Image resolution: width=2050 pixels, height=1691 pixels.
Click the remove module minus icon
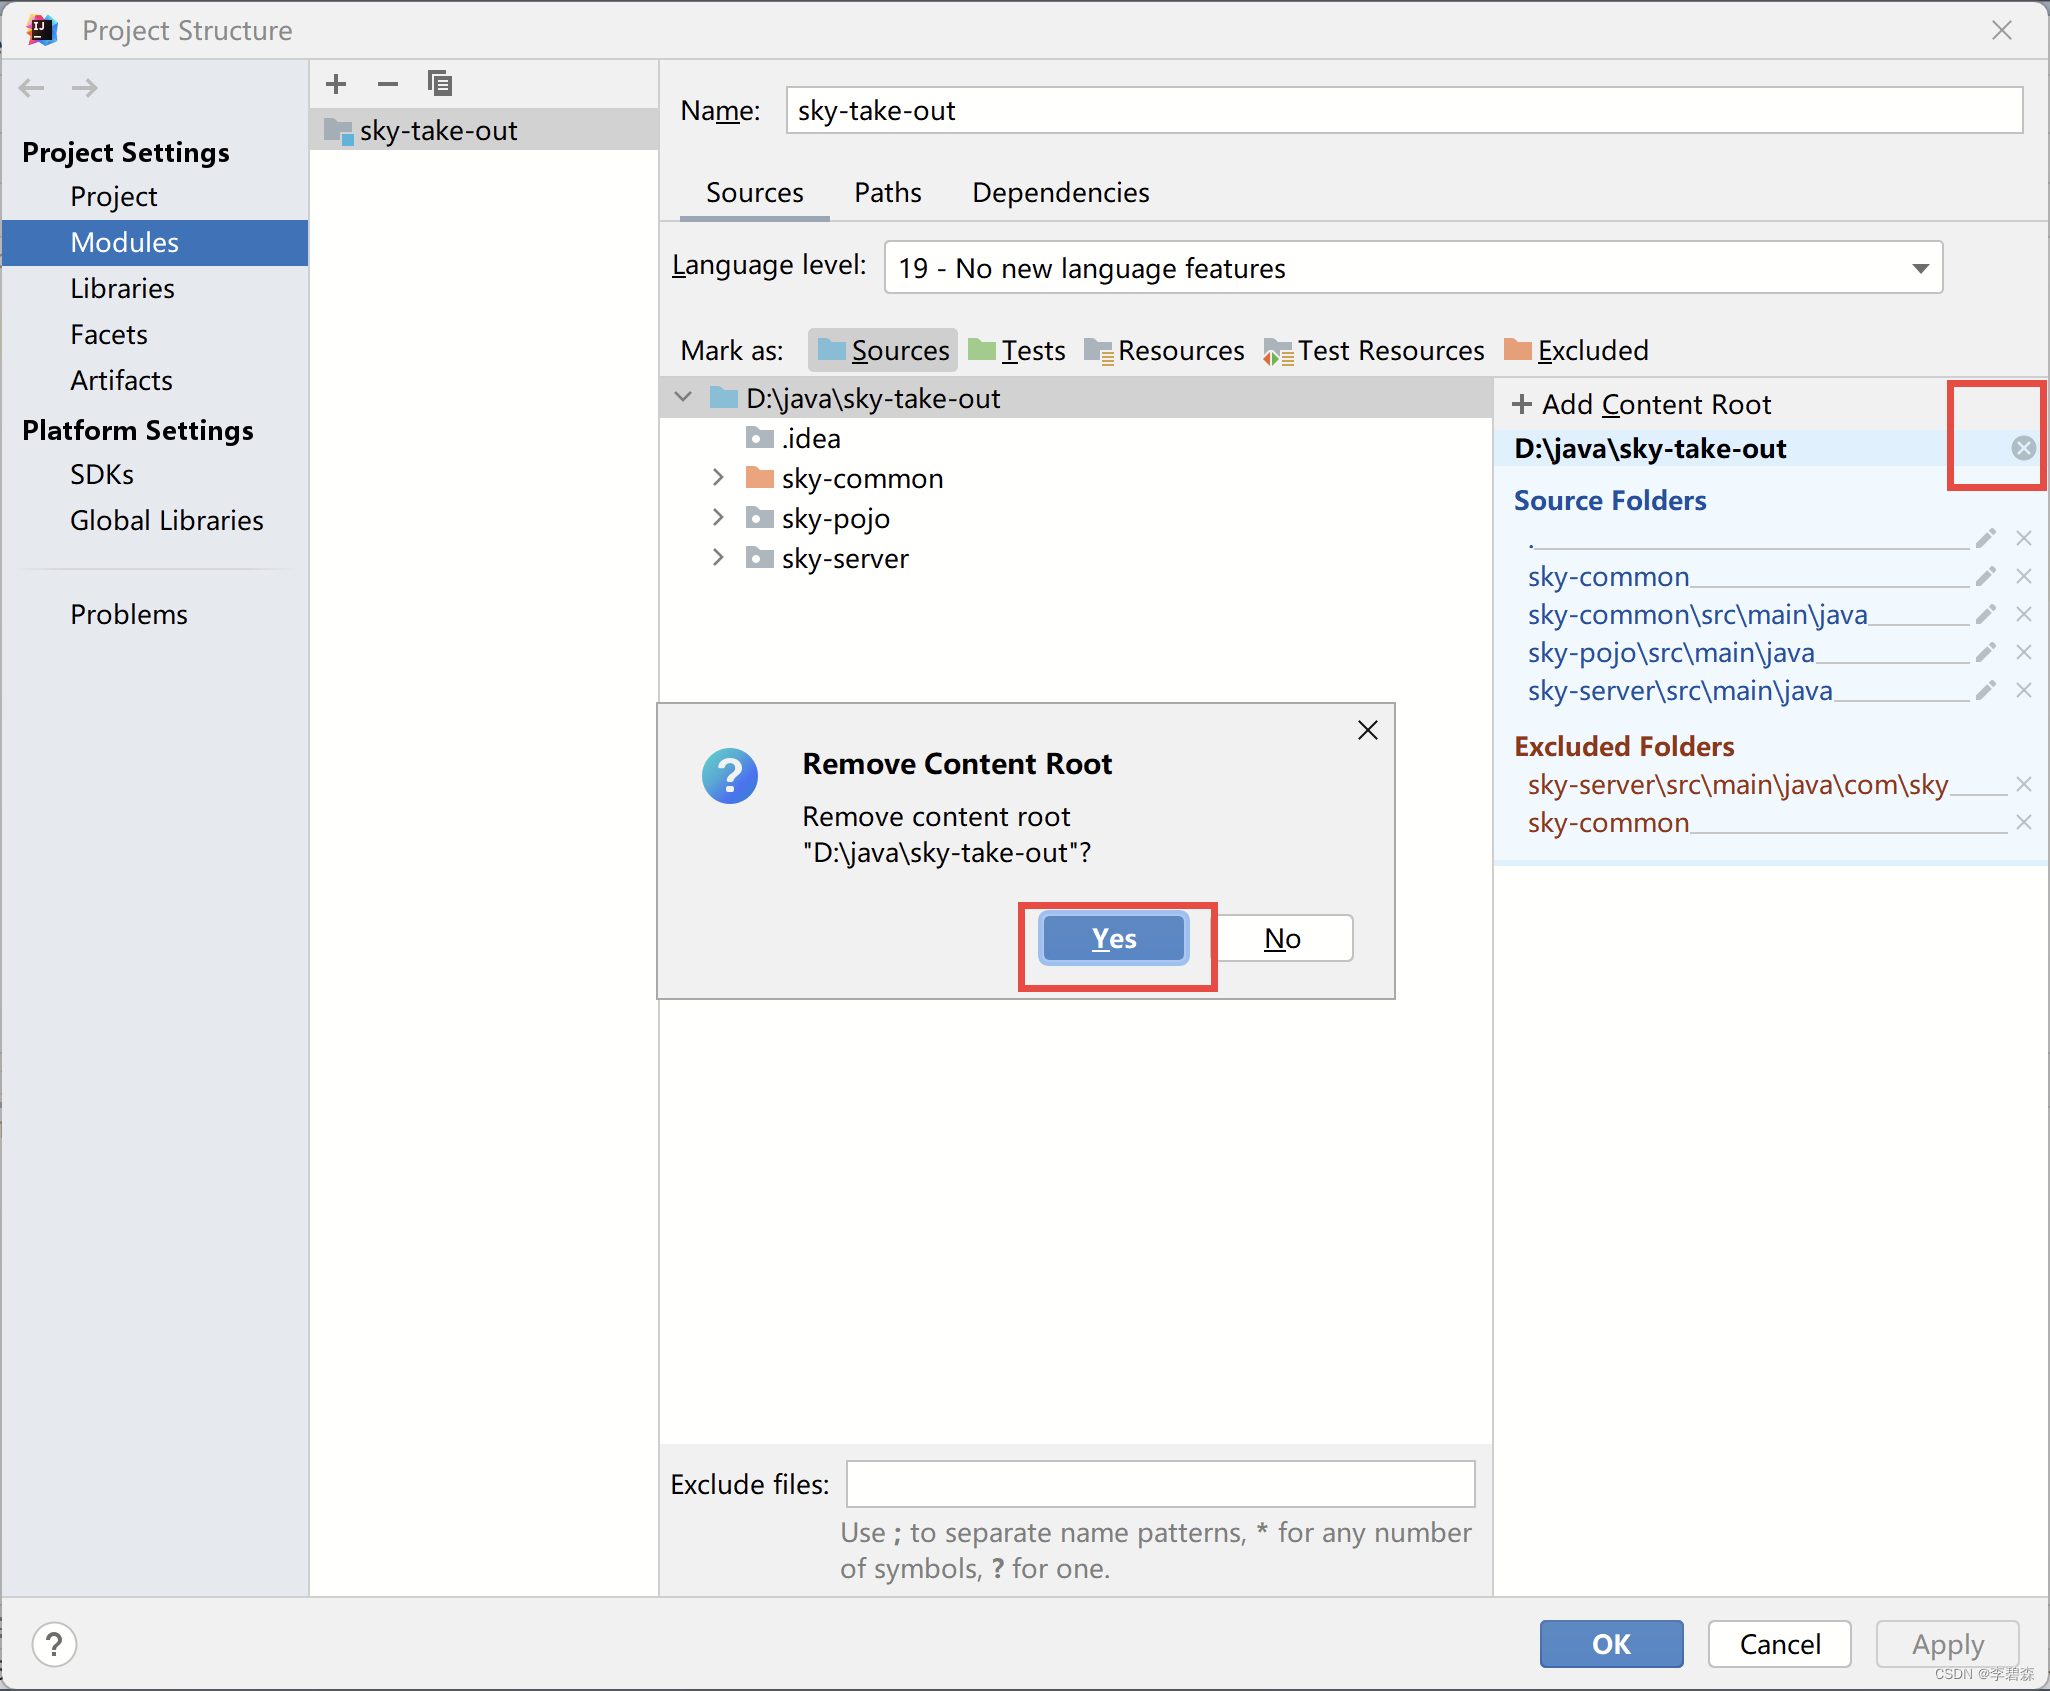coord(388,84)
